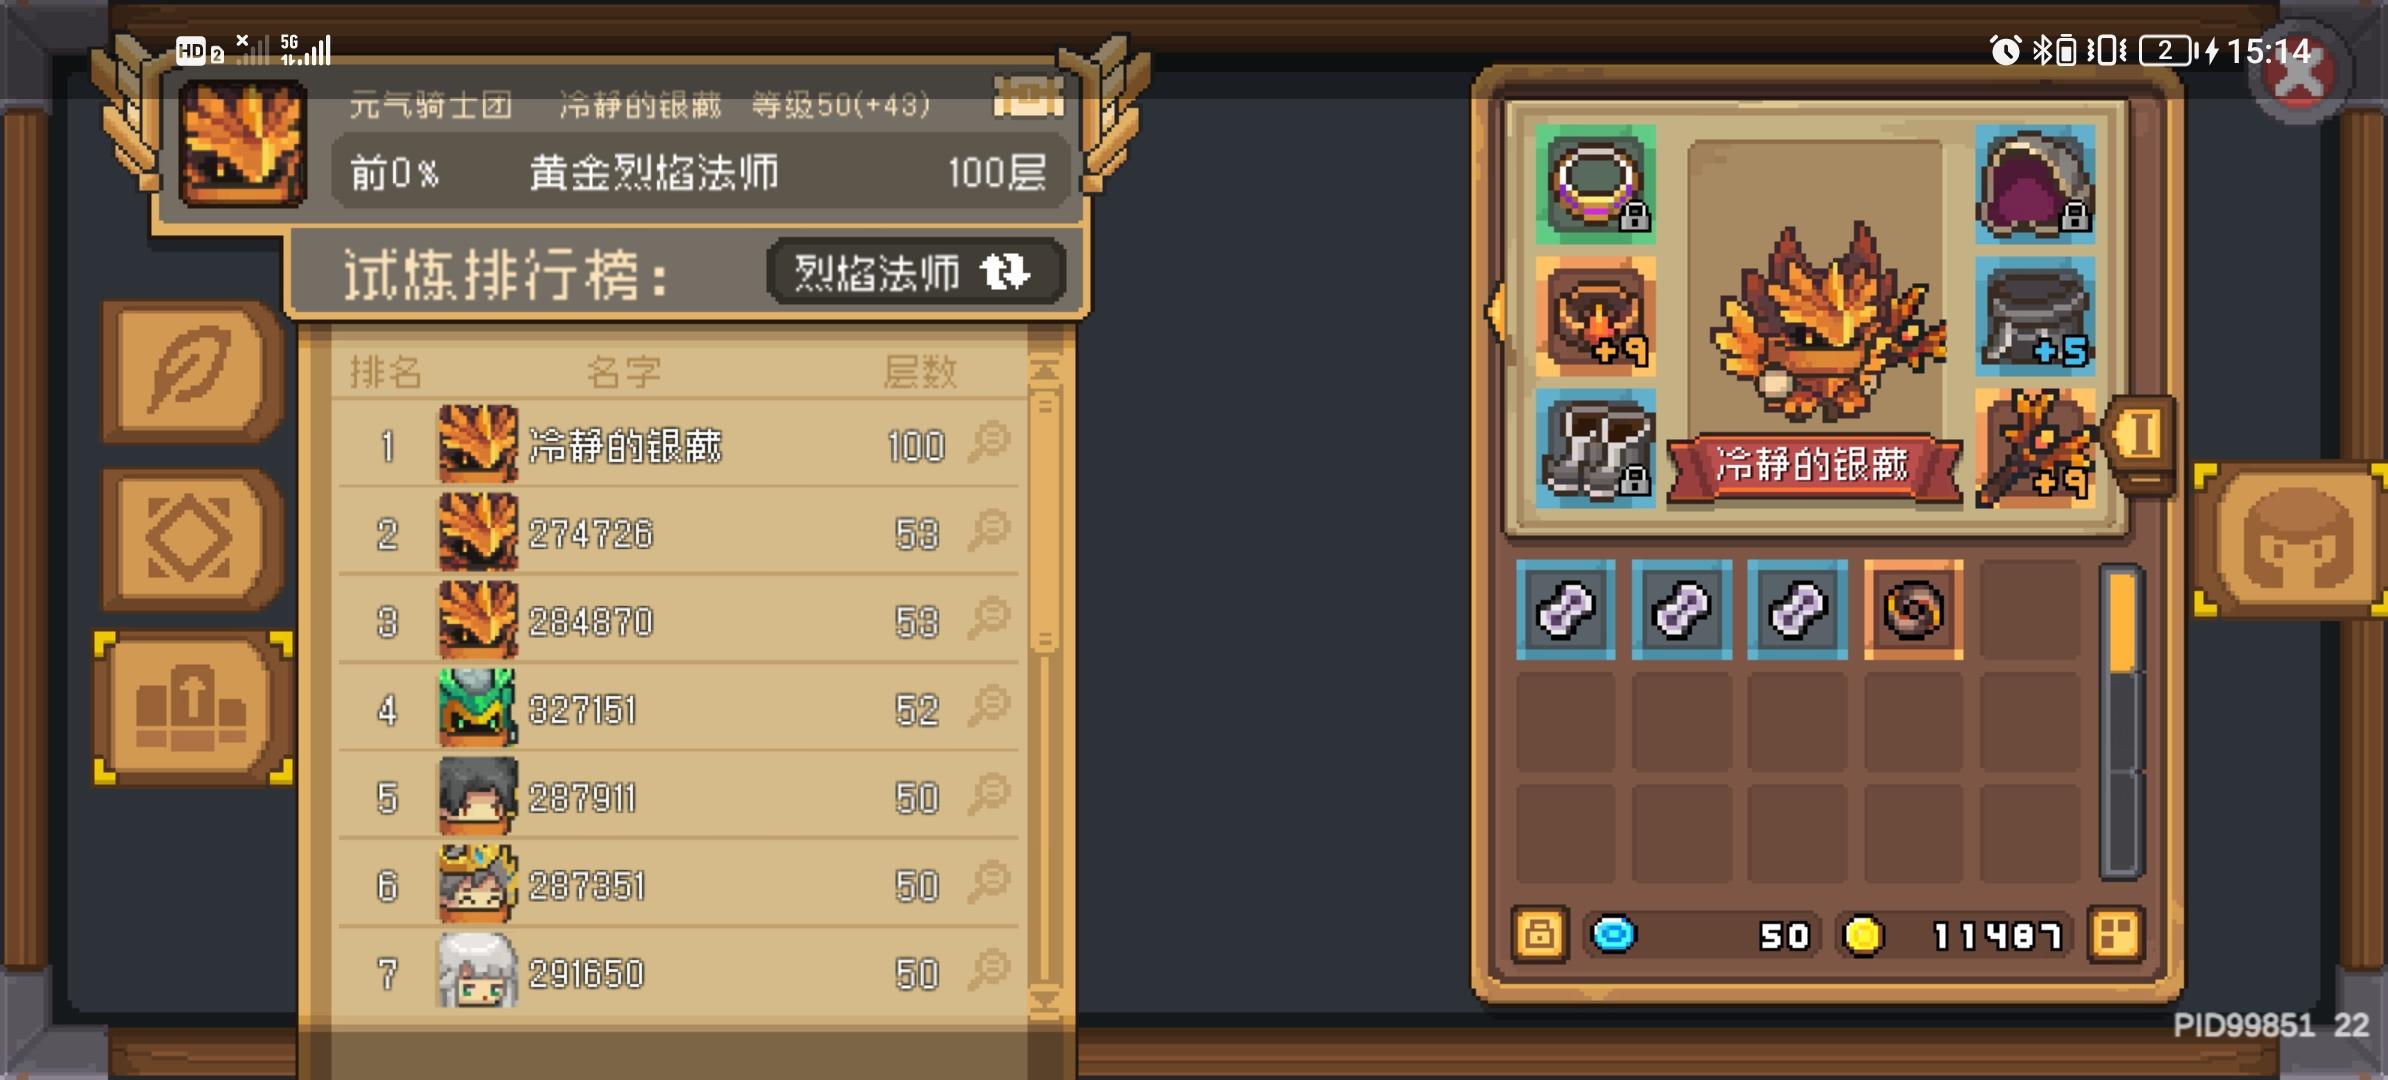This screenshot has width=2388, height=1080.
Task: Switch ranking class via 烈焰法师 toggle
Action: coord(914,272)
